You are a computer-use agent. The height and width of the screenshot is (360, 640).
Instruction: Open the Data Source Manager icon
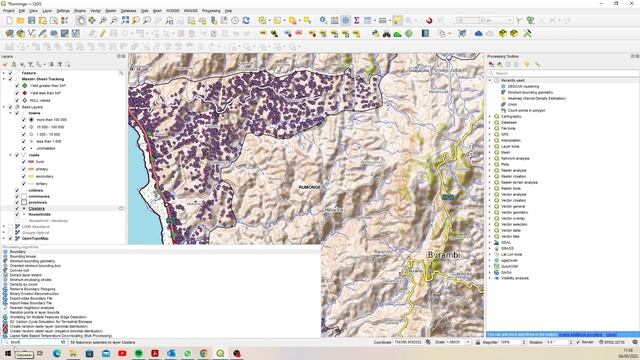tap(9, 33)
